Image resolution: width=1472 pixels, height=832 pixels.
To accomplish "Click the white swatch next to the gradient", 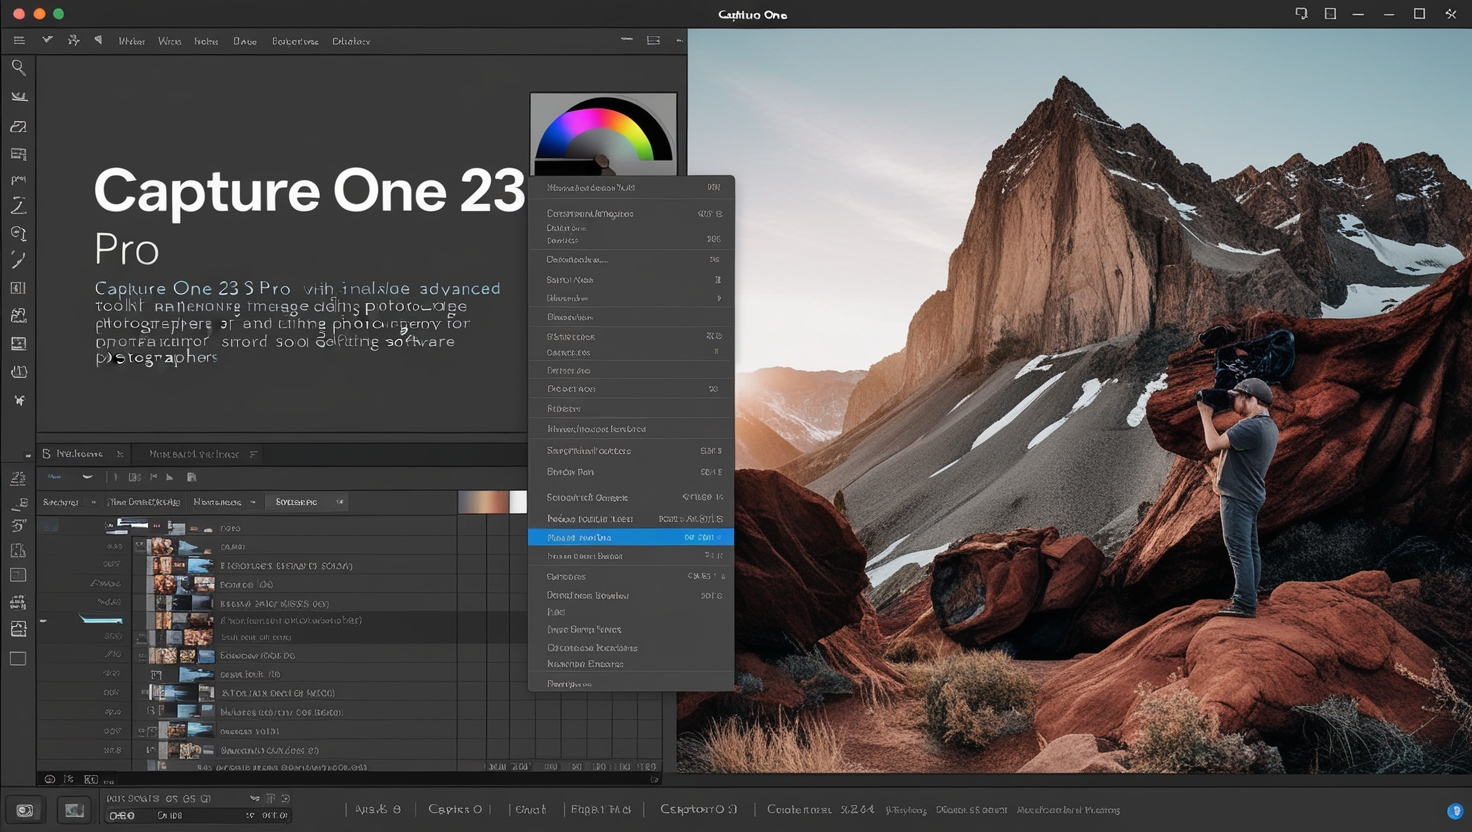I will [518, 502].
